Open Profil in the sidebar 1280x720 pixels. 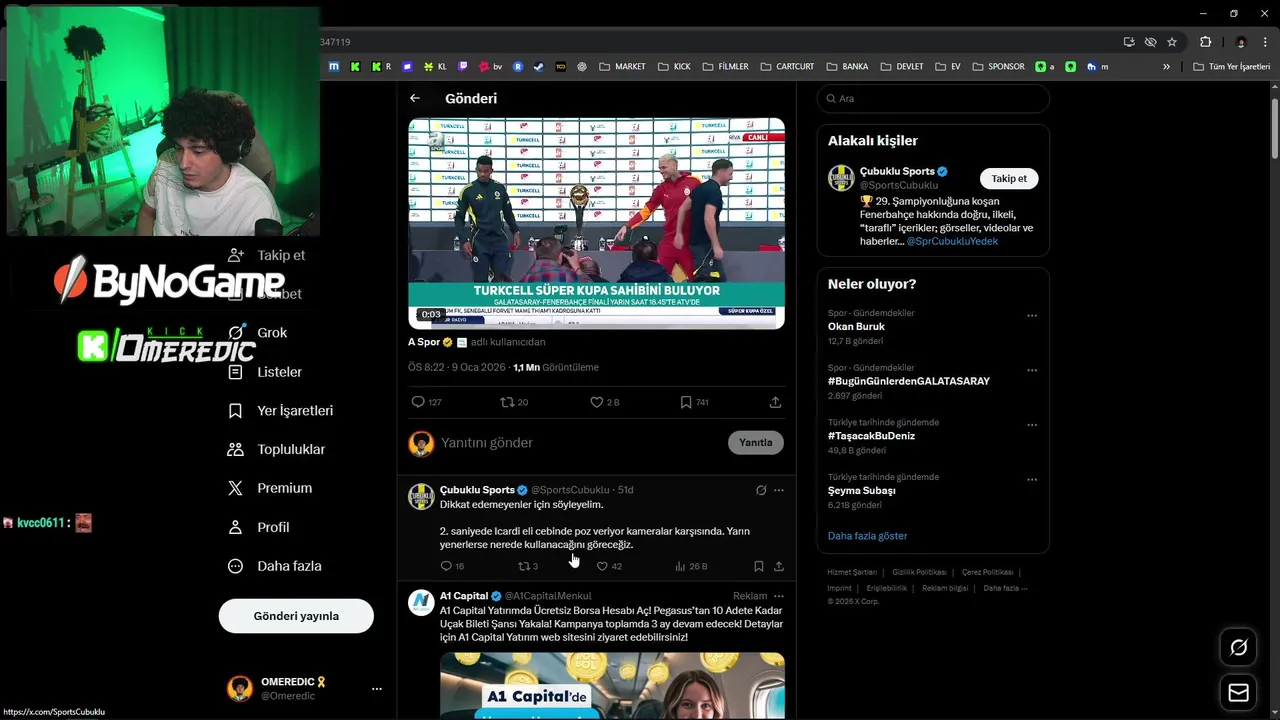pyautogui.click(x=258, y=527)
